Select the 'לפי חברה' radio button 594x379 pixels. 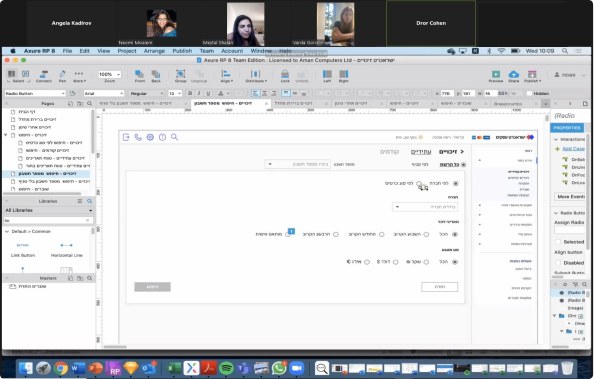(x=456, y=183)
